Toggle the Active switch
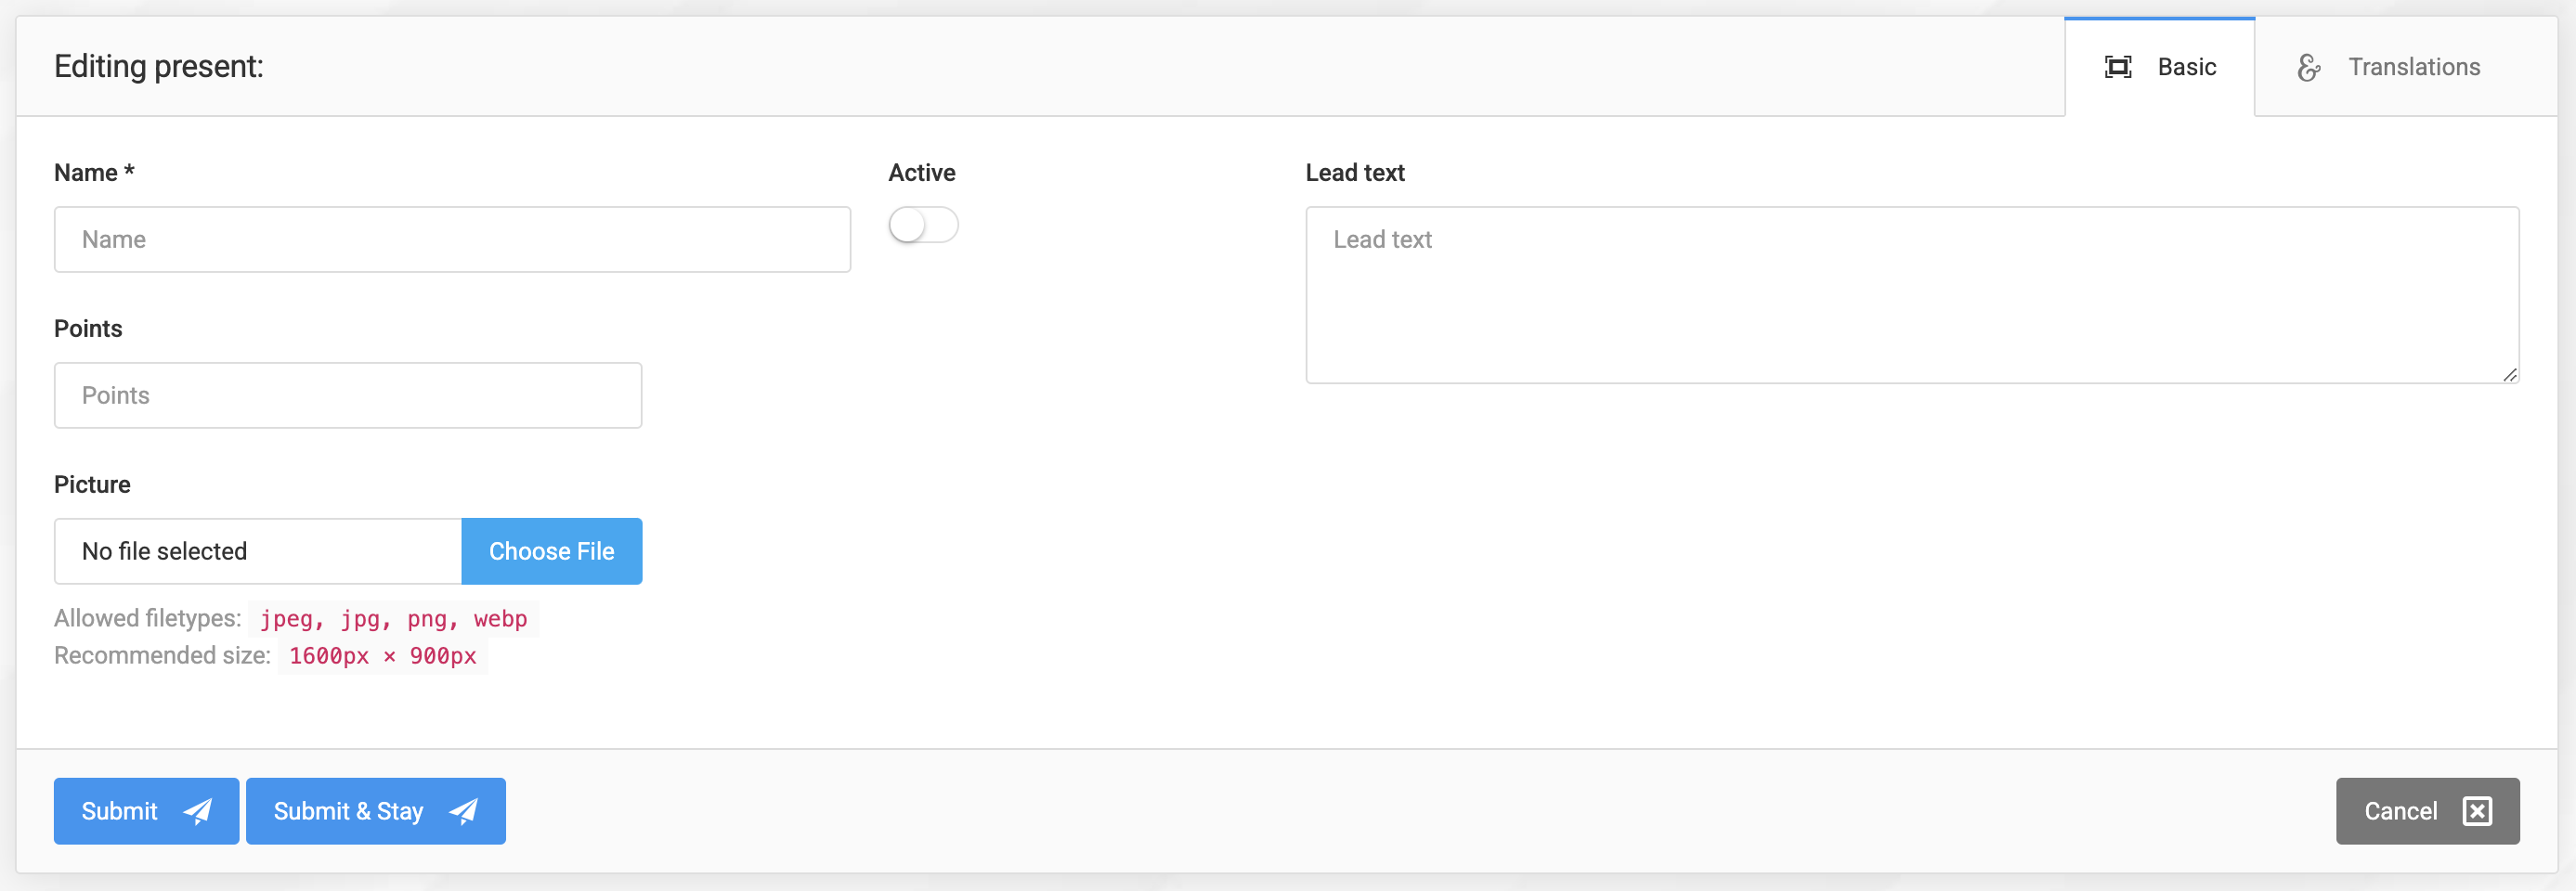 click(922, 225)
